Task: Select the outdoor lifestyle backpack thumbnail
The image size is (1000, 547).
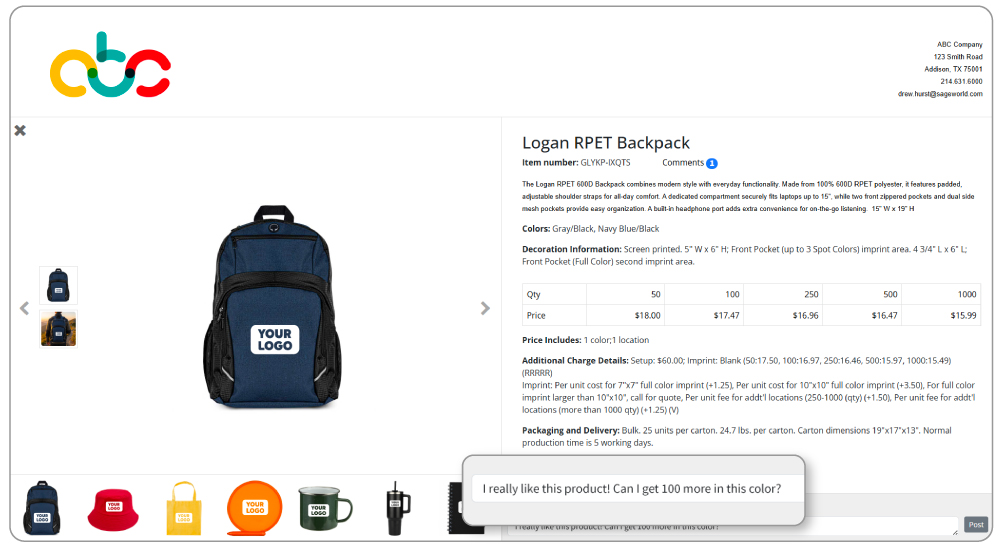Action: click(58, 328)
